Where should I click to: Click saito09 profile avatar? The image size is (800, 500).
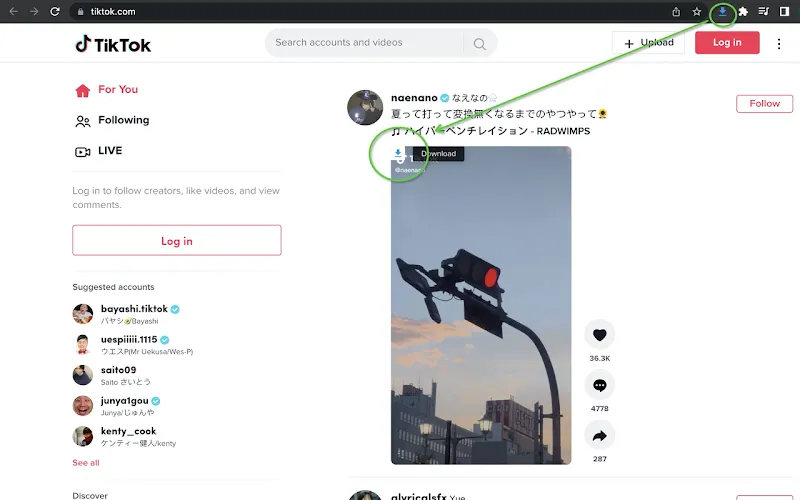pos(83,375)
